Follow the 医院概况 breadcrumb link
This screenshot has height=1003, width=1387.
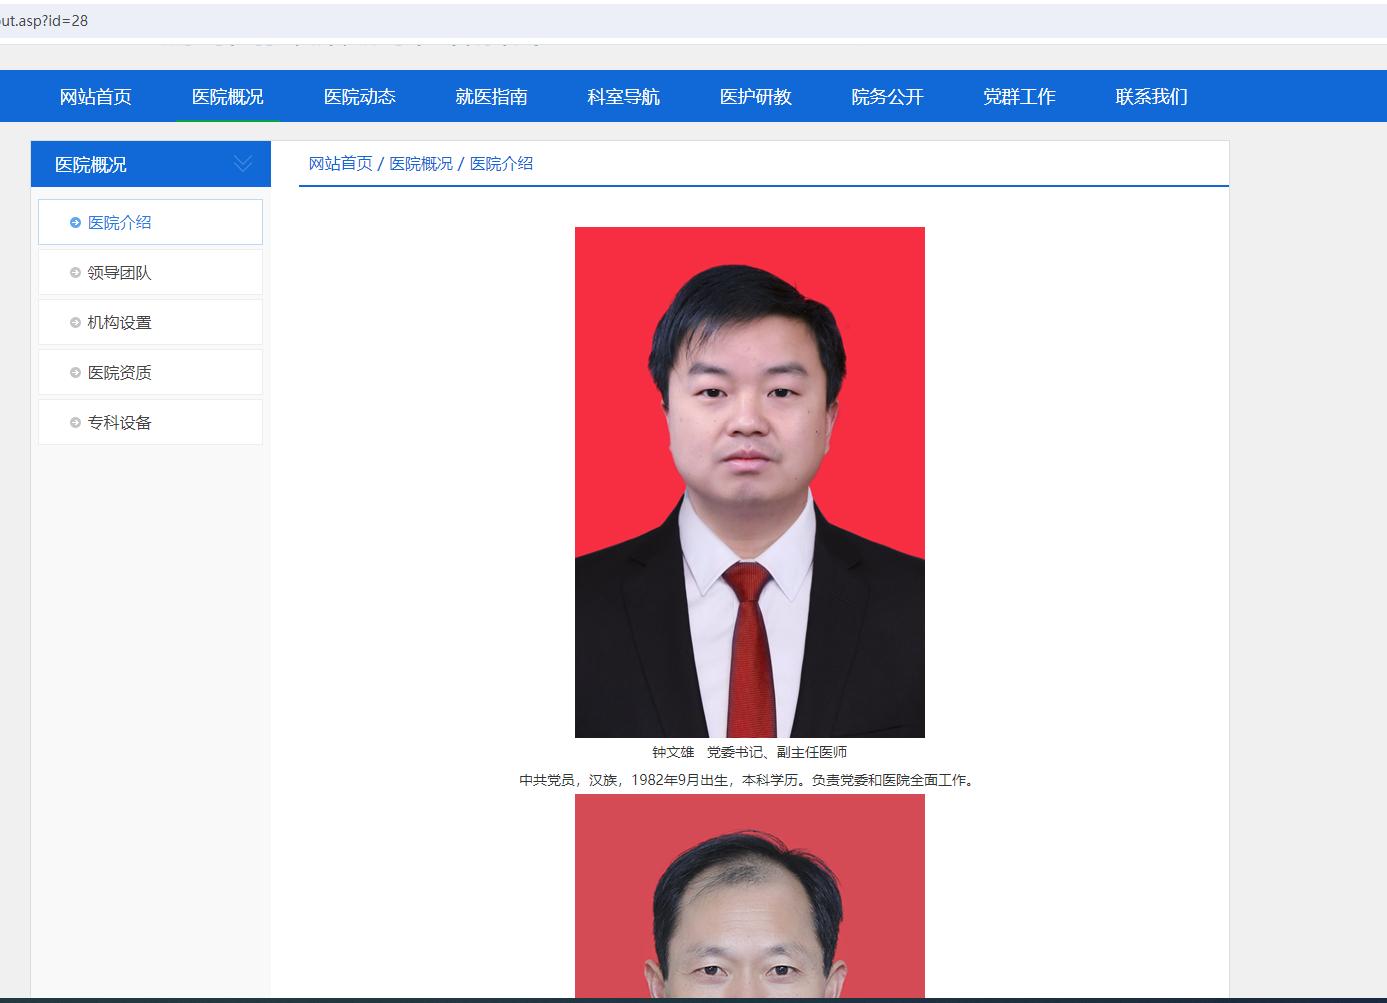pyautogui.click(x=421, y=163)
